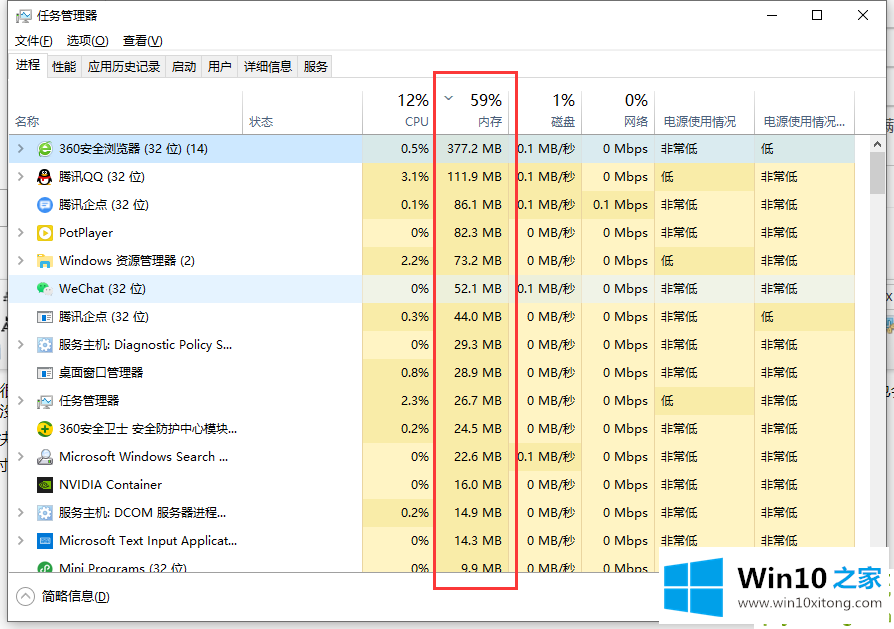
Task: Sort by the 状态 column header
Action: tap(302, 112)
